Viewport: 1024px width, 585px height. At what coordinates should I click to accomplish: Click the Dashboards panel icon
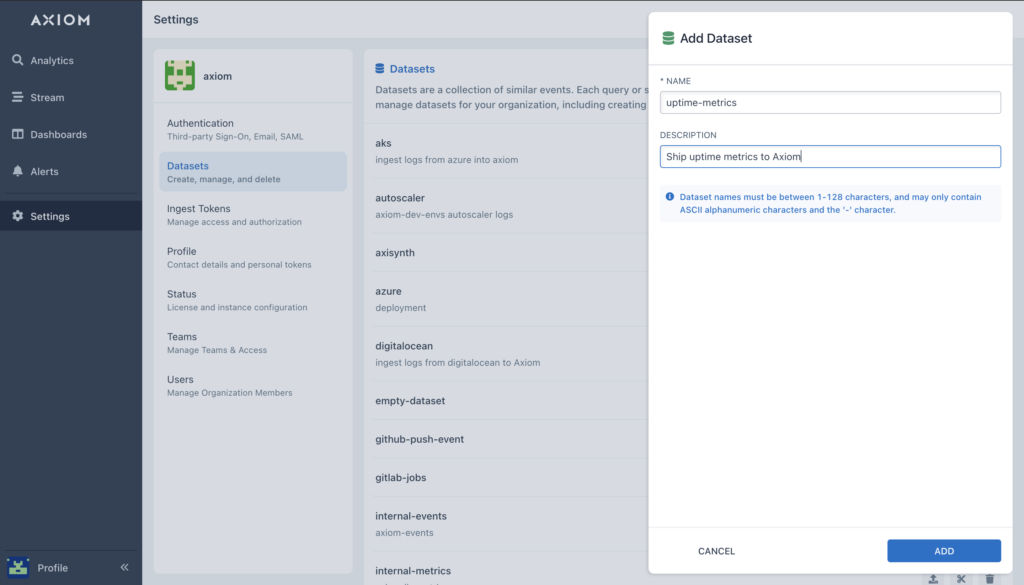point(18,134)
